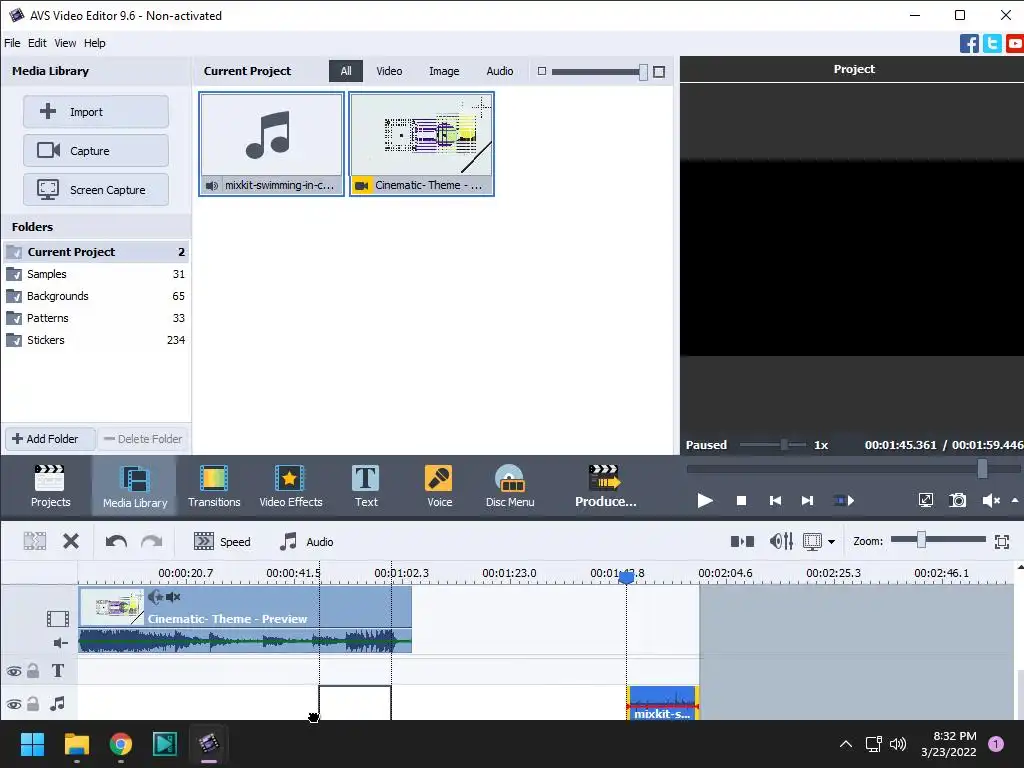The height and width of the screenshot is (768, 1024).
Task: Go to next frame
Action: click(x=807, y=500)
